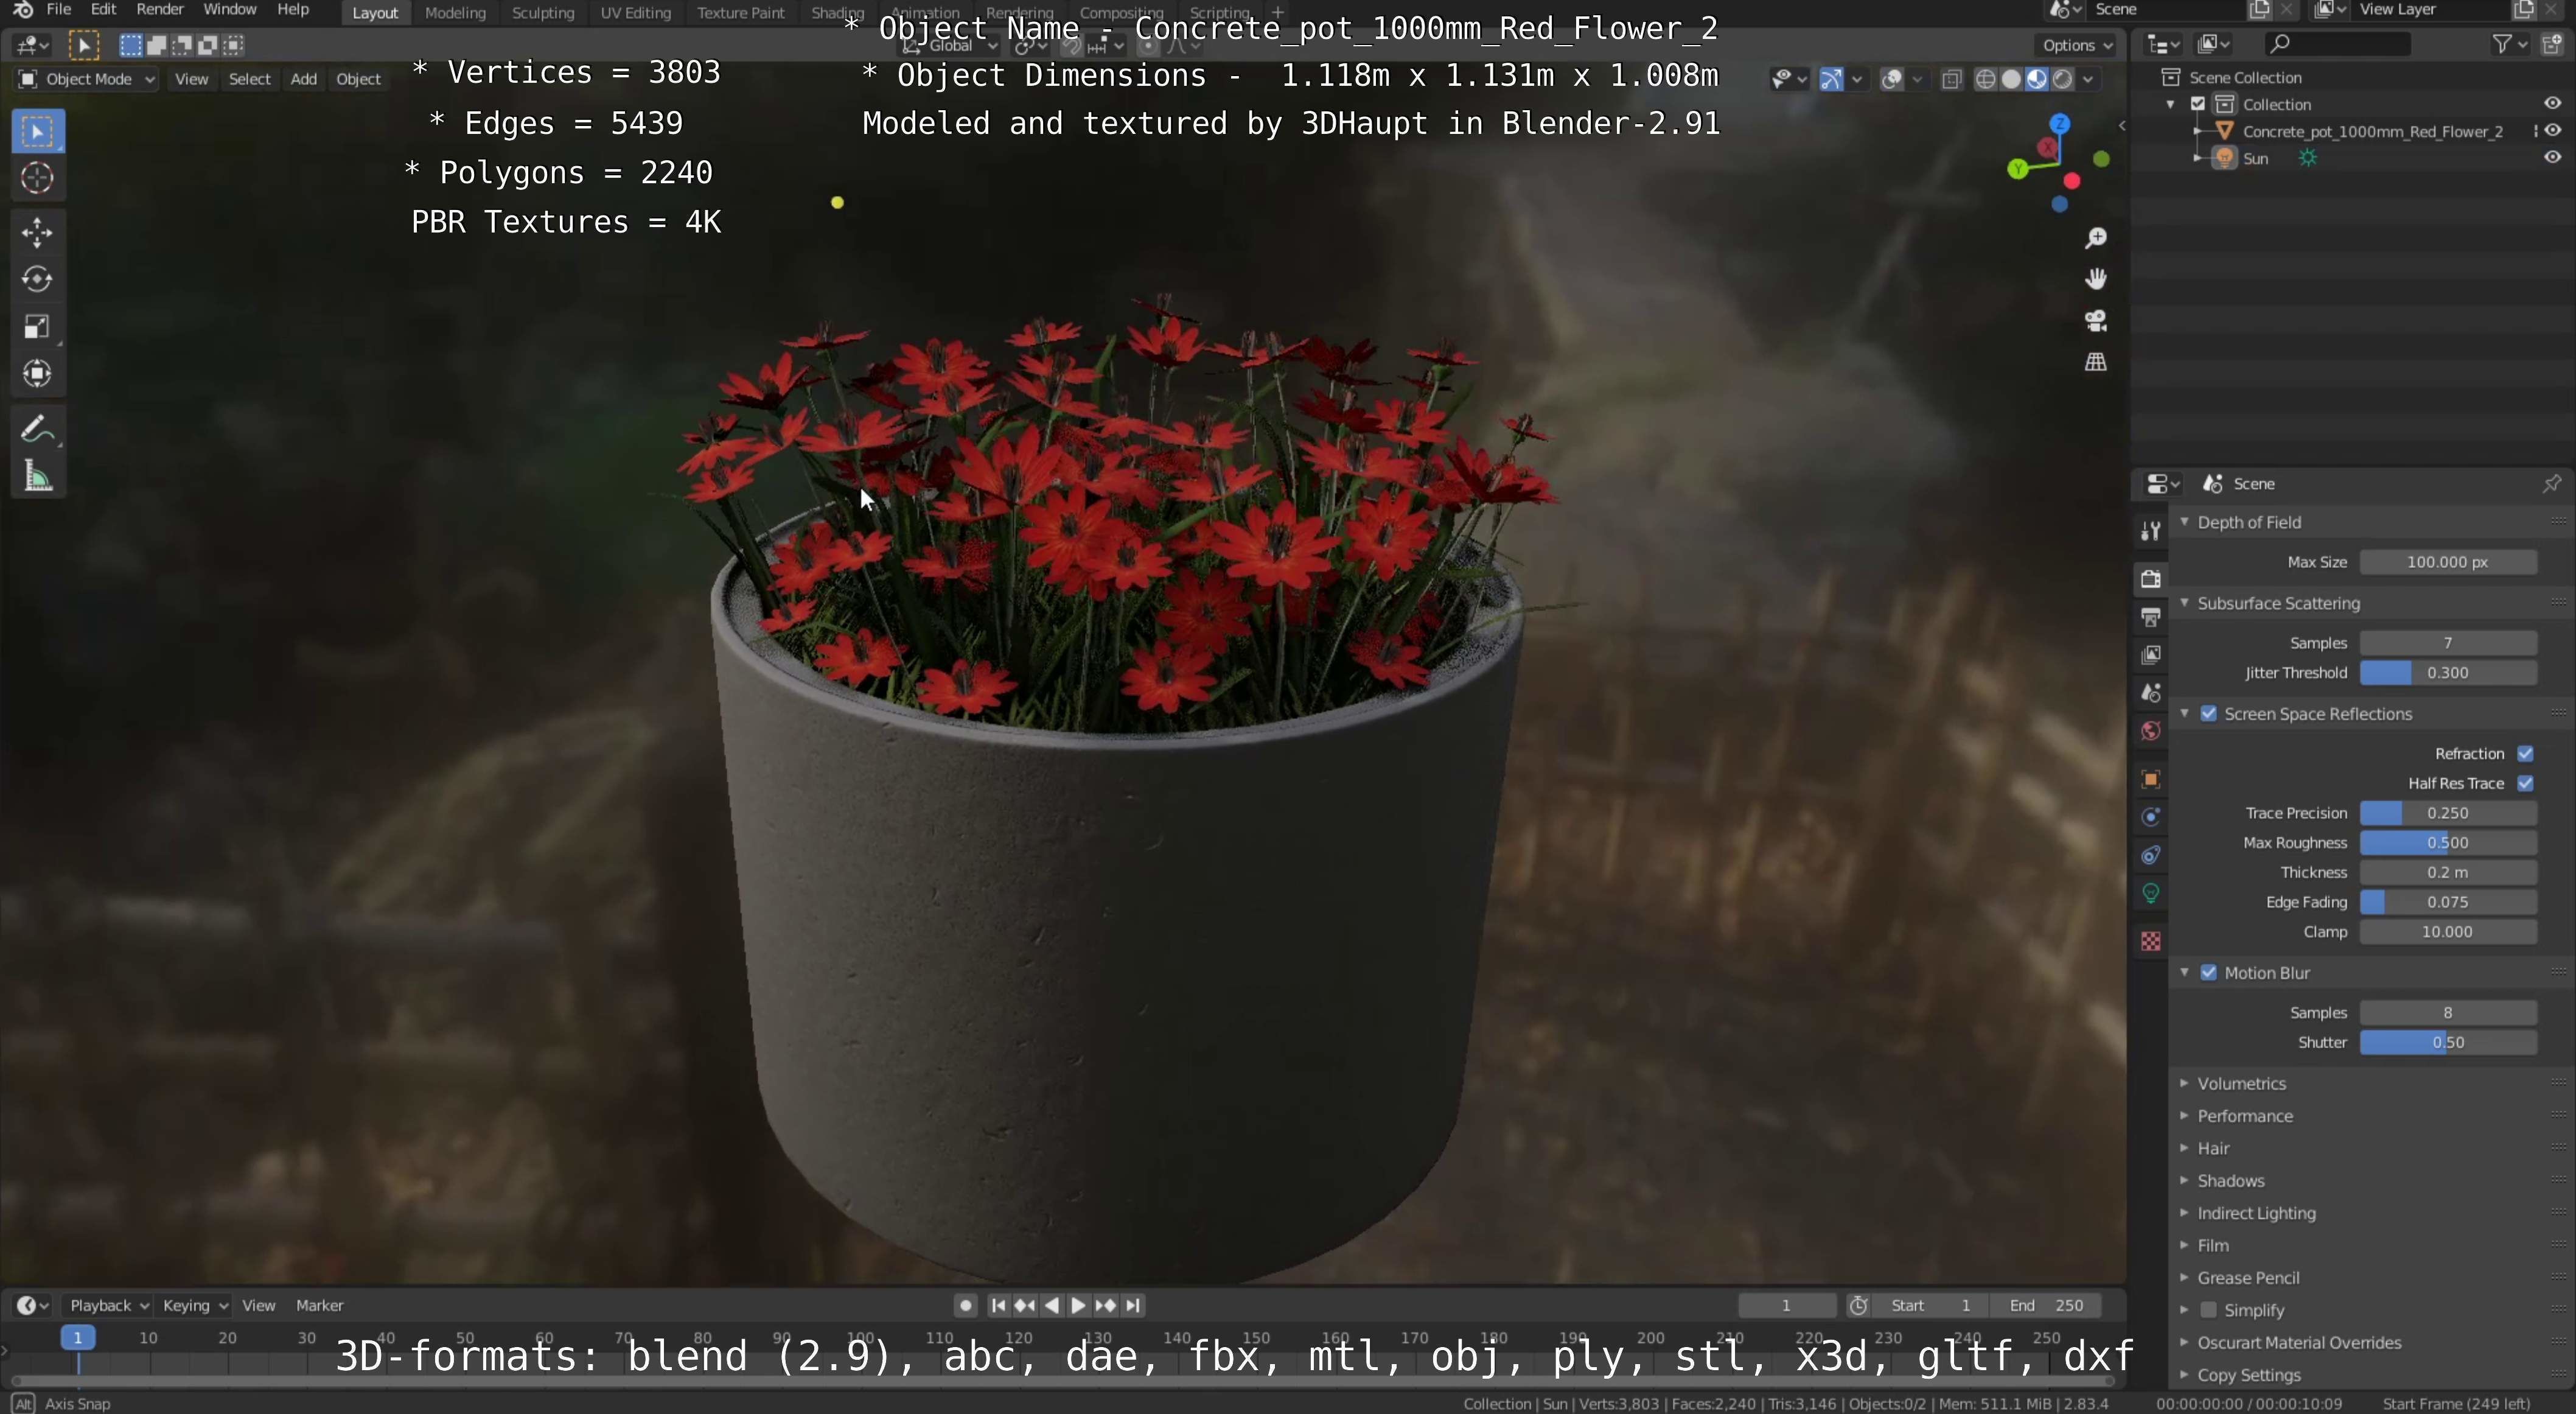Jump to the last frame
The width and height of the screenshot is (2576, 1414).
1133,1306
